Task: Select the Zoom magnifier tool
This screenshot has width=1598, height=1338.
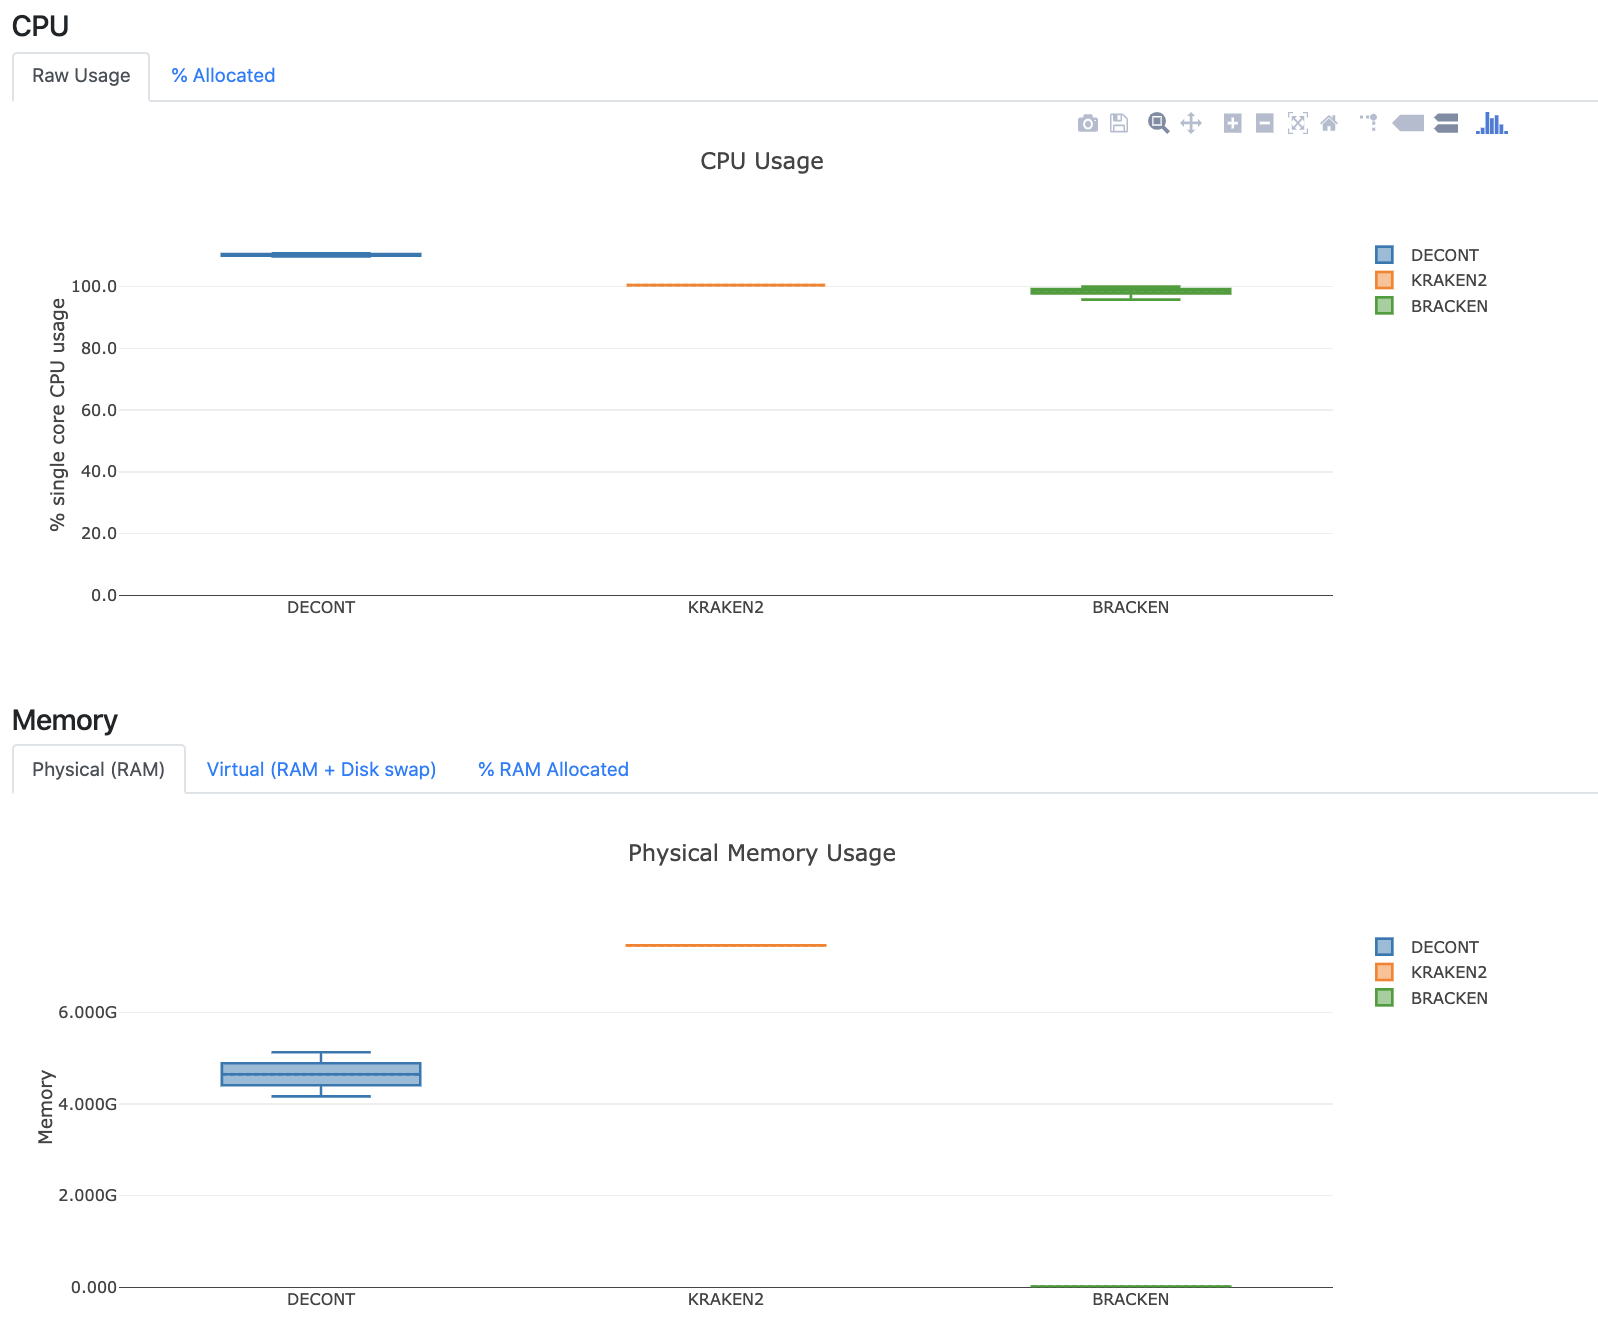Action: click(x=1158, y=123)
